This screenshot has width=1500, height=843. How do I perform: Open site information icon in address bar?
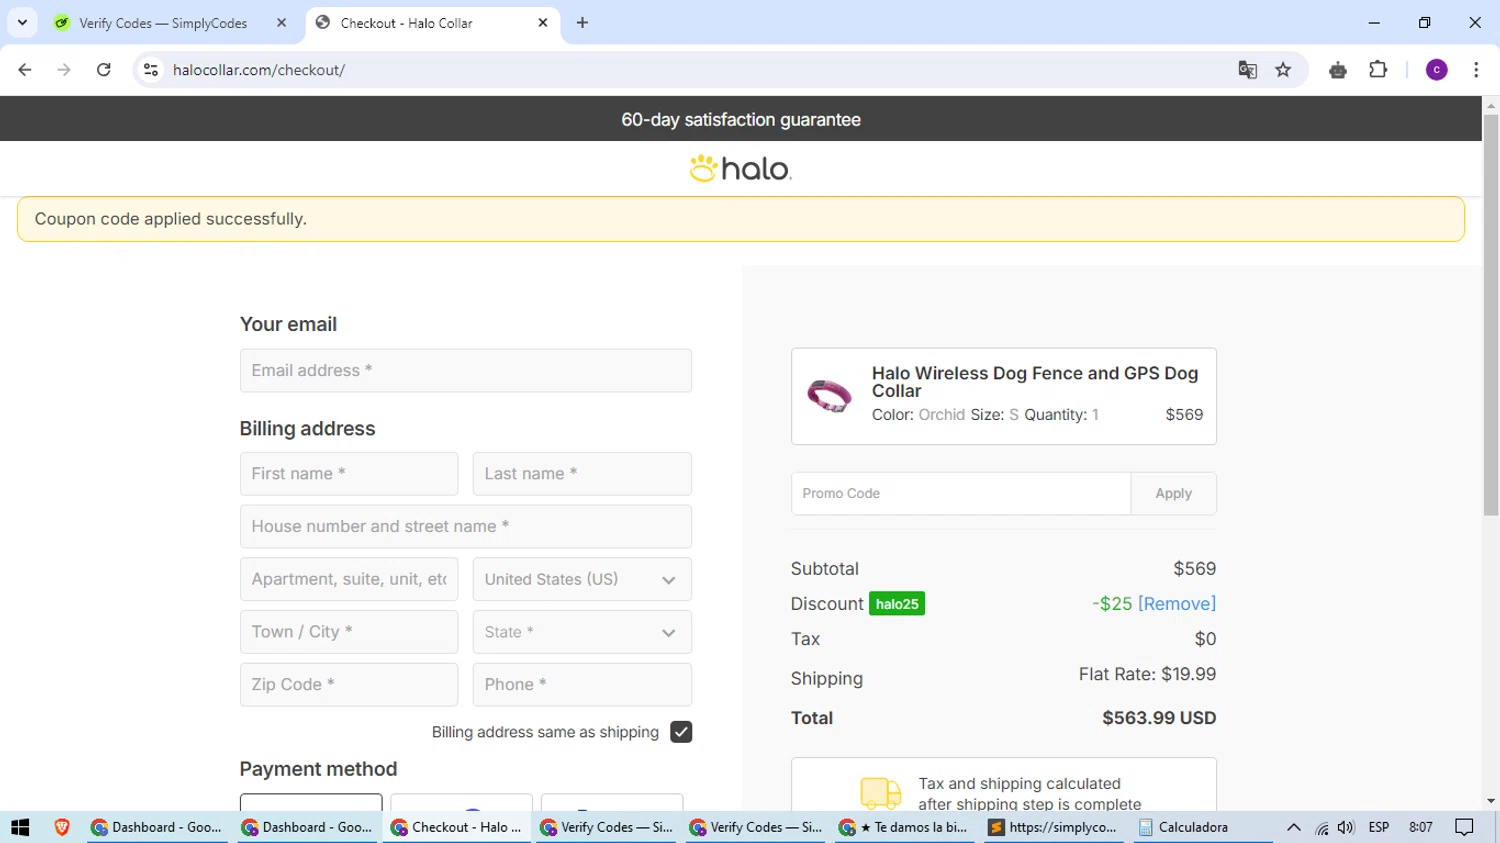coord(151,70)
